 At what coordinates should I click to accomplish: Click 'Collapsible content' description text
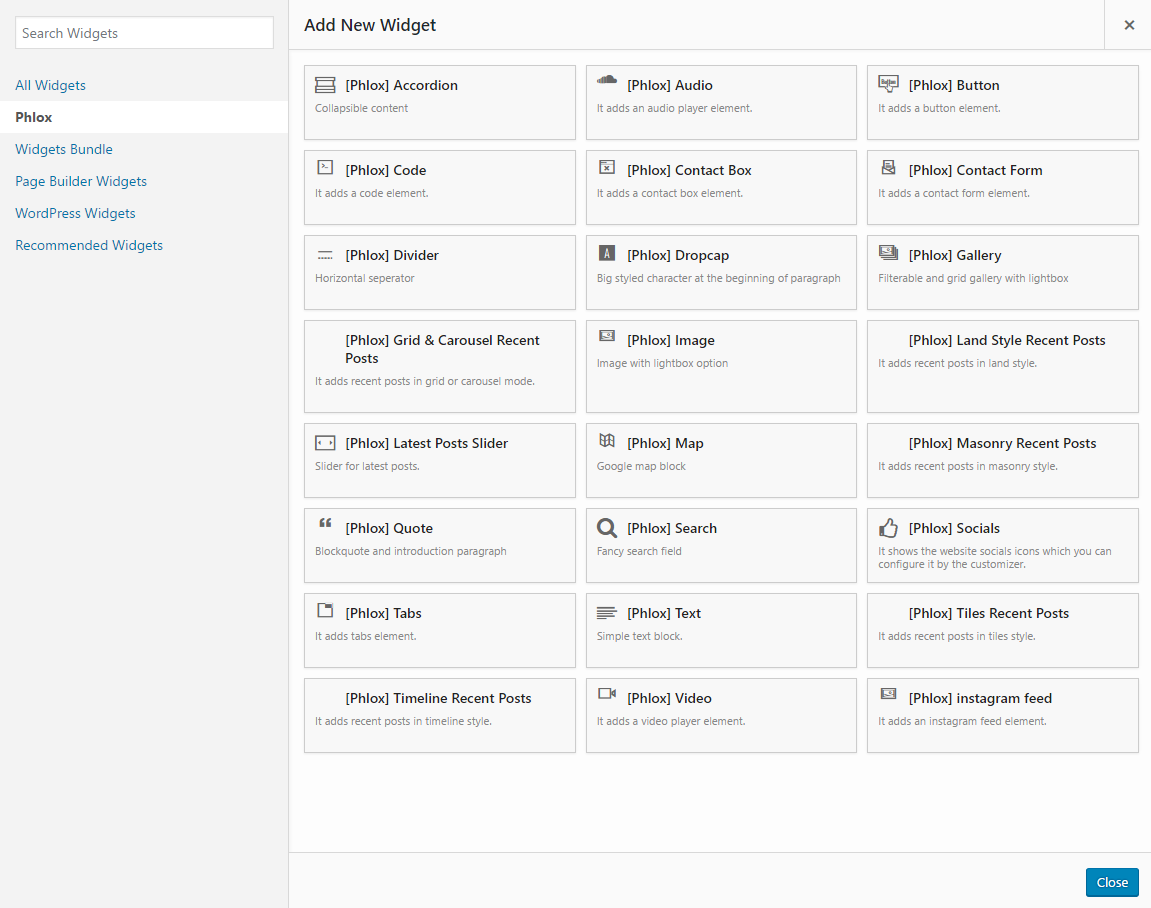[x=361, y=108]
